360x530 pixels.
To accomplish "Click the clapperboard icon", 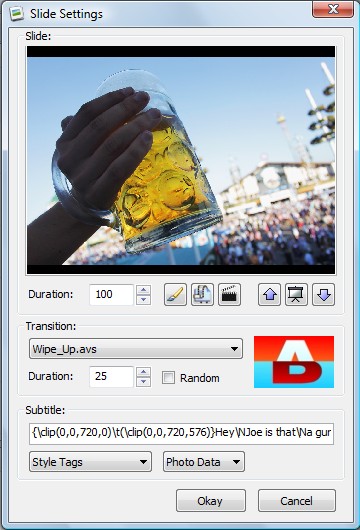I will (x=230, y=294).
